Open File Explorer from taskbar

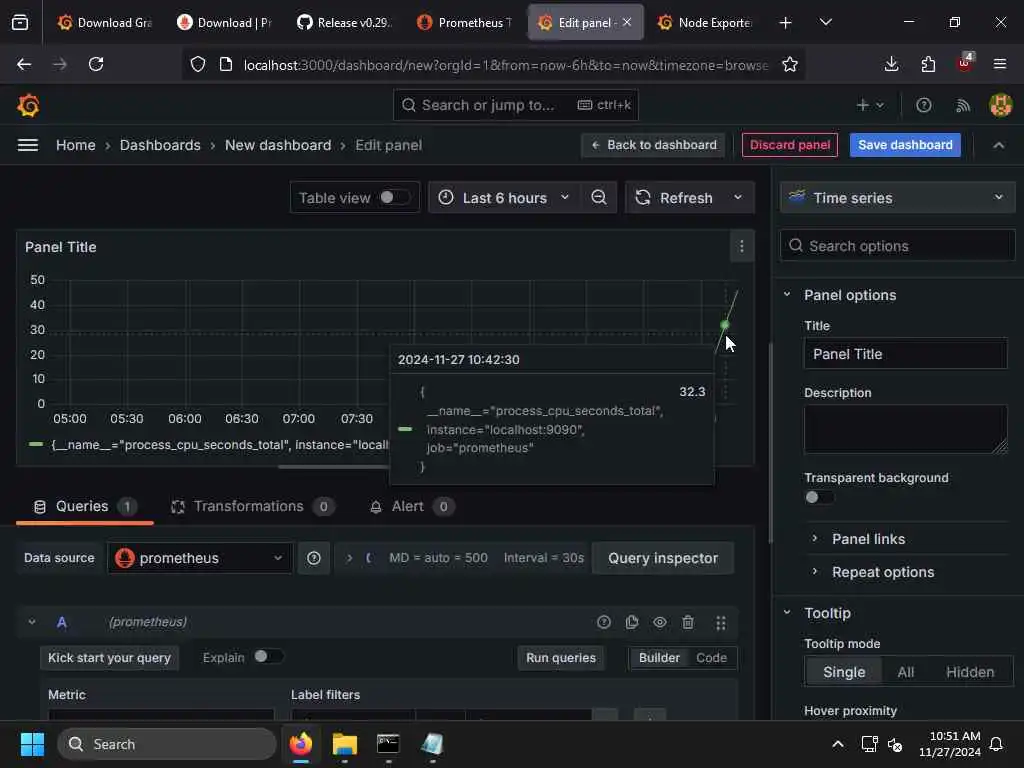tap(344, 744)
